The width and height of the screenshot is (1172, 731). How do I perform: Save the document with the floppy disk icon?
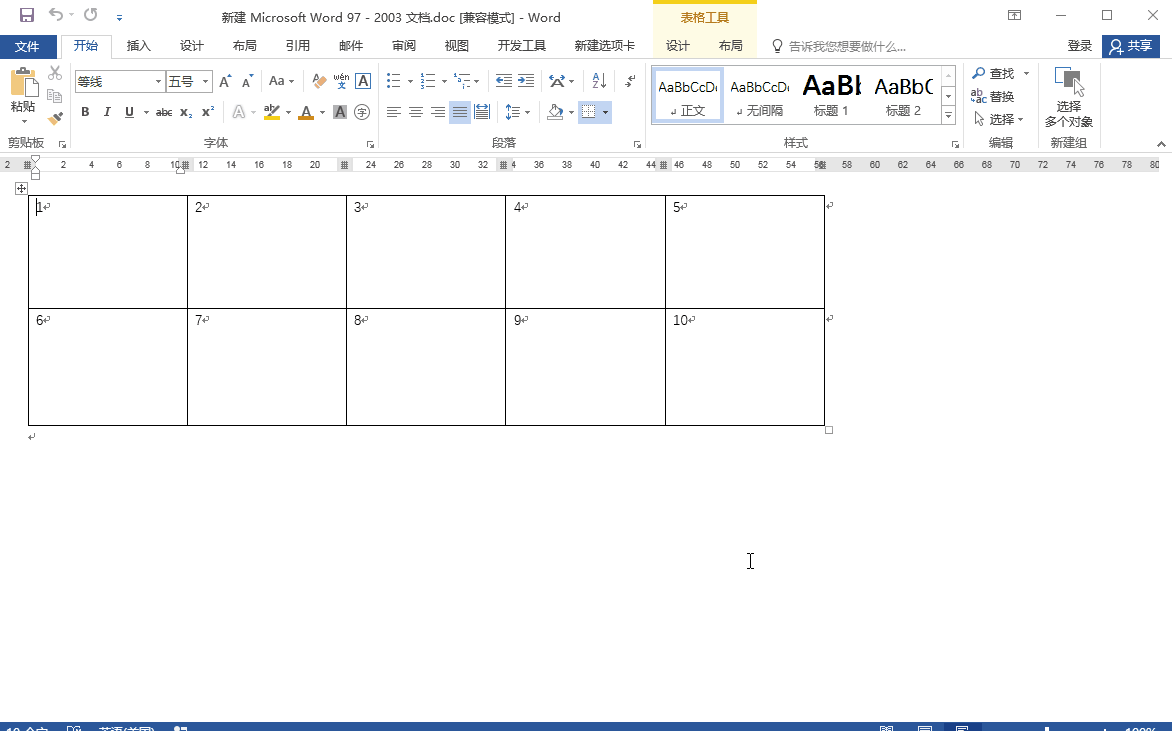(x=26, y=15)
